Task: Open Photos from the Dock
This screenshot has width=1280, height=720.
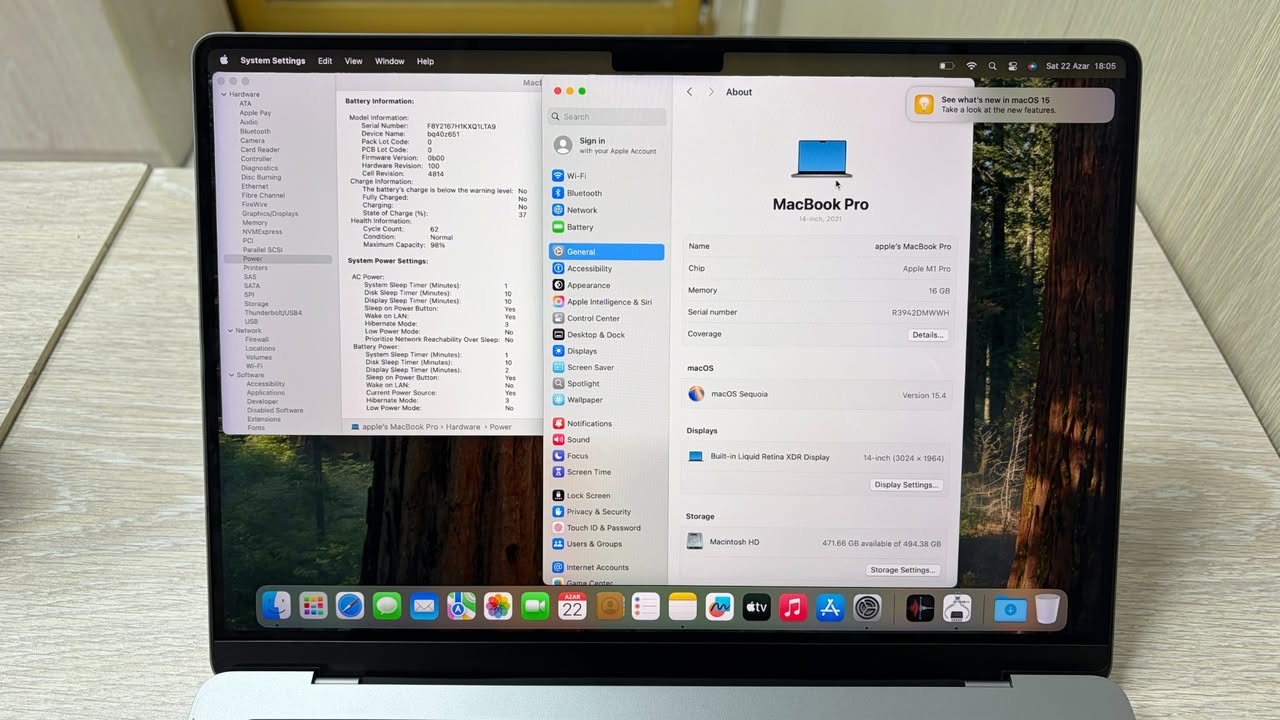Action: 498,605
